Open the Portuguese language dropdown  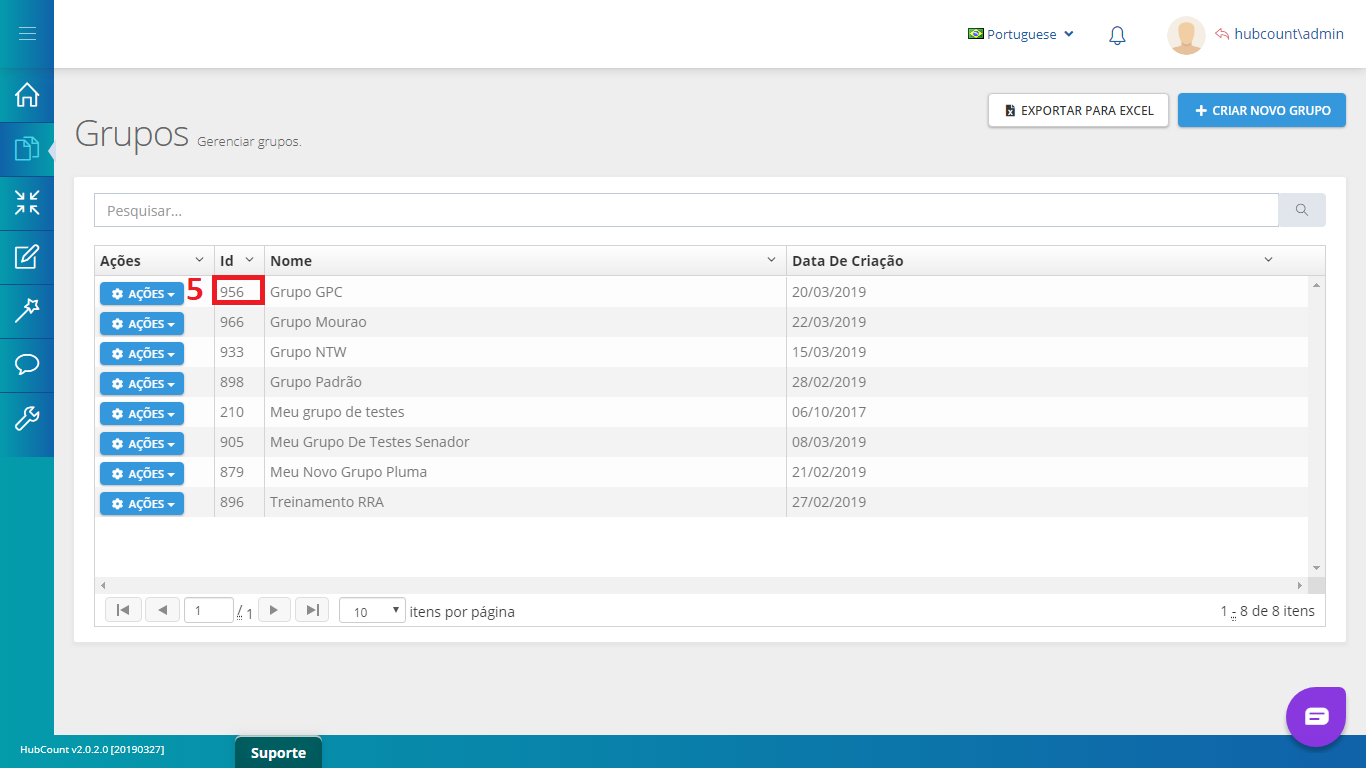1021,34
